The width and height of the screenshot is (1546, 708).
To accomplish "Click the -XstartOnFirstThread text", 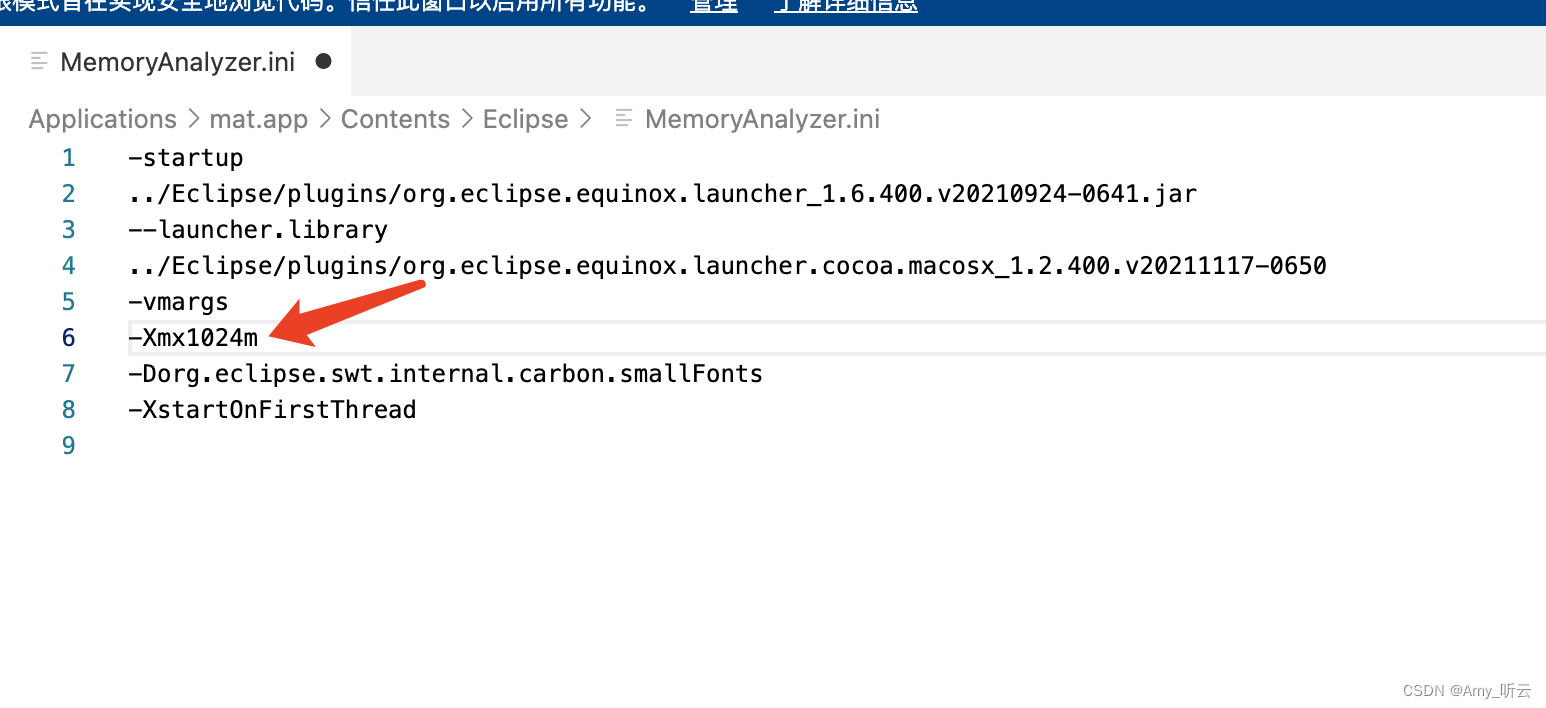I will 272,409.
